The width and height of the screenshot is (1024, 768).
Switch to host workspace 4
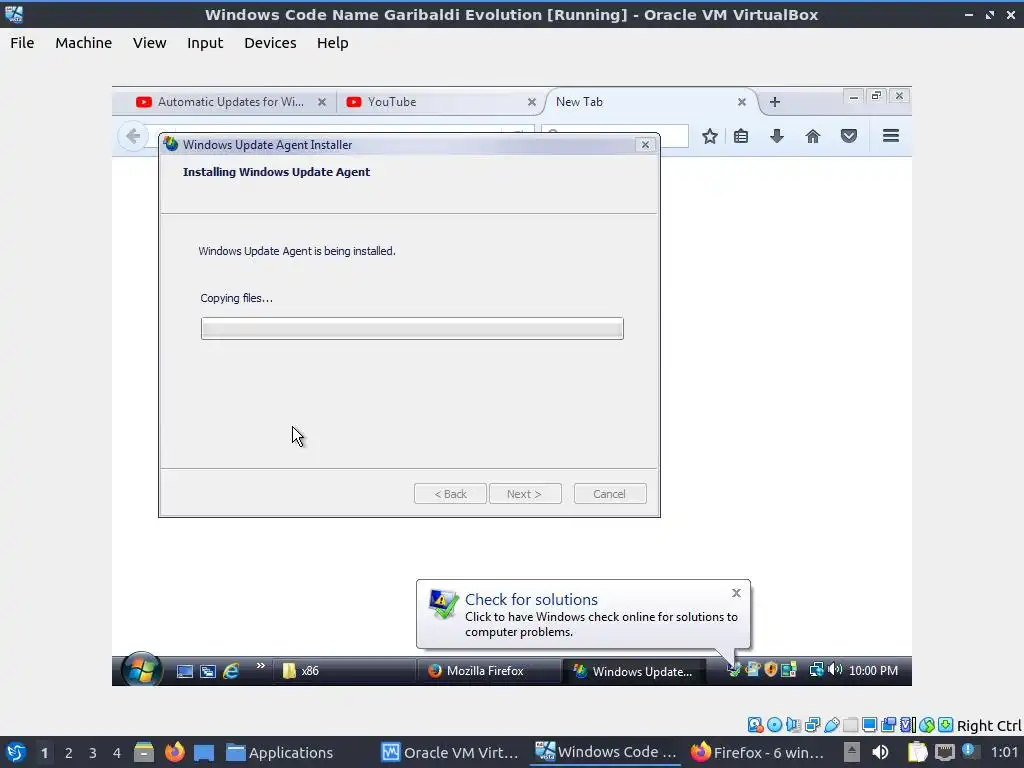point(117,753)
